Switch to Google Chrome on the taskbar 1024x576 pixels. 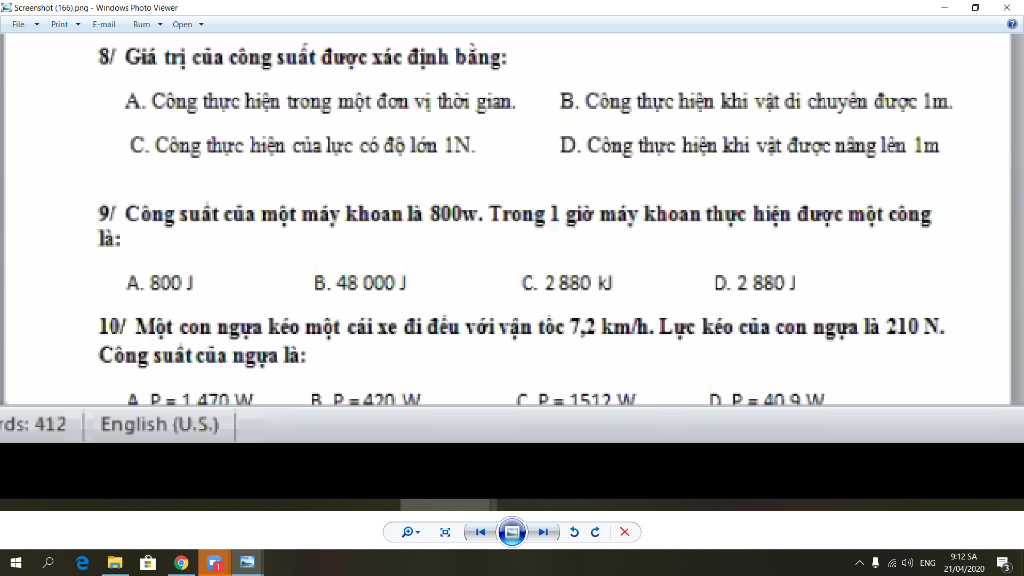coord(181,562)
